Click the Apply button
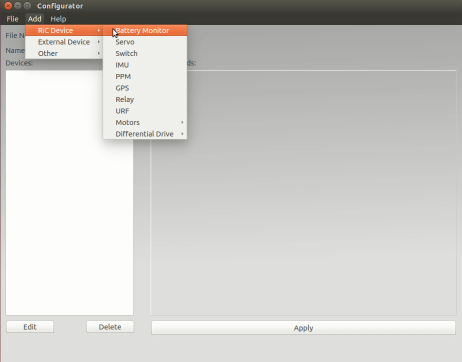The height and width of the screenshot is (362, 462). (303, 328)
